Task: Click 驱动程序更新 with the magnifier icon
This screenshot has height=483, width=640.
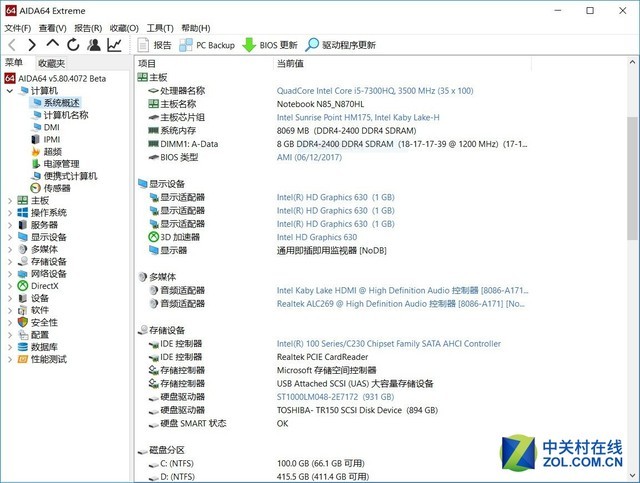Action: click(x=340, y=45)
